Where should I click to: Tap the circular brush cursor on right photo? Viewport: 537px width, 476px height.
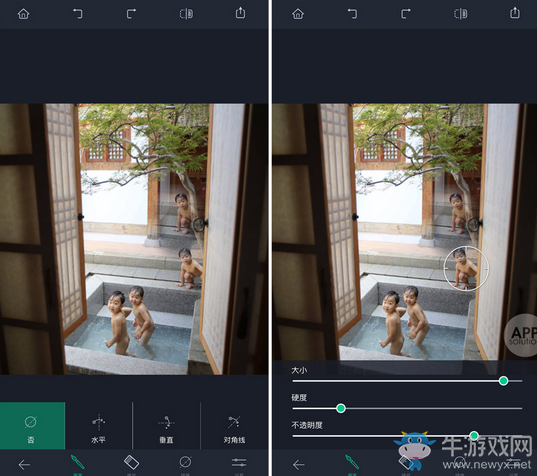click(466, 268)
